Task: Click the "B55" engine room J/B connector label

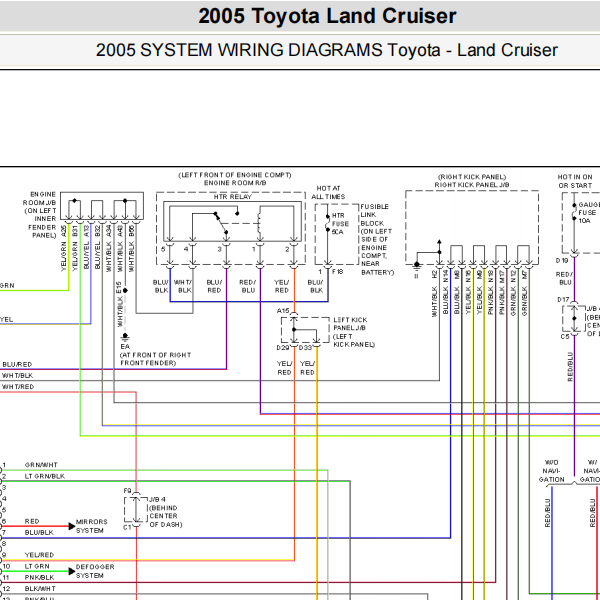Action: coord(131,231)
